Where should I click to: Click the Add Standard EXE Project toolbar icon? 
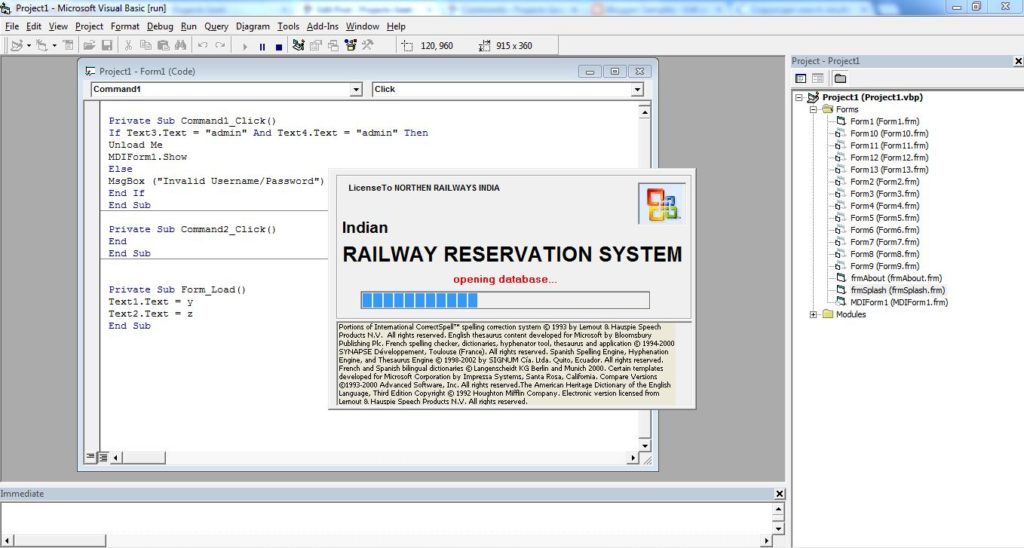pos(16,46)
